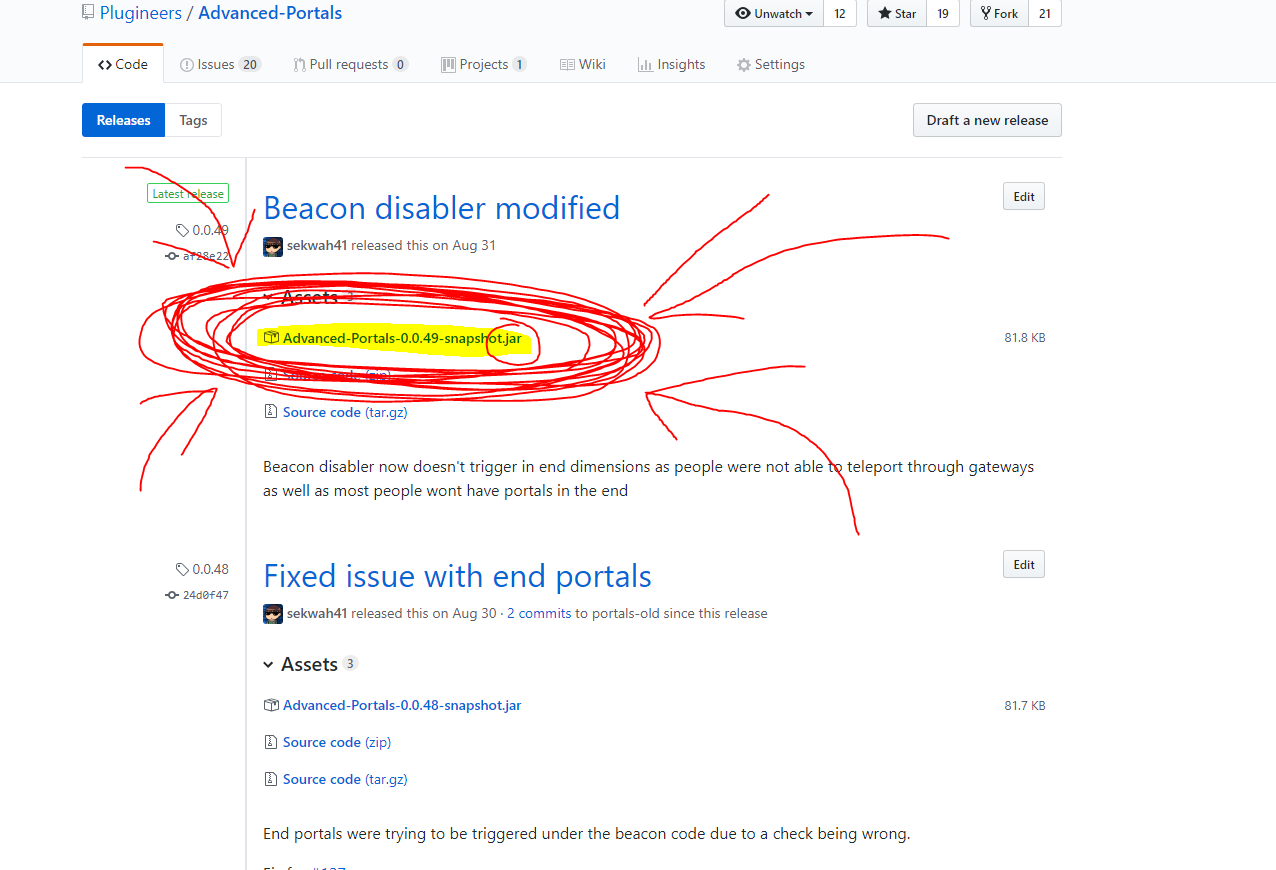The height and width of the screenshot is (870, 1276).
Task: Click the zip file icon beside 0.0.48 zip
Action: click(270, 743)
